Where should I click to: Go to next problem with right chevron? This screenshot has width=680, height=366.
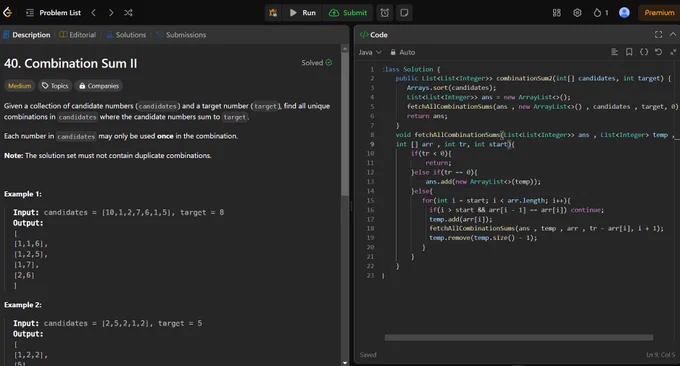coord(111,13)
